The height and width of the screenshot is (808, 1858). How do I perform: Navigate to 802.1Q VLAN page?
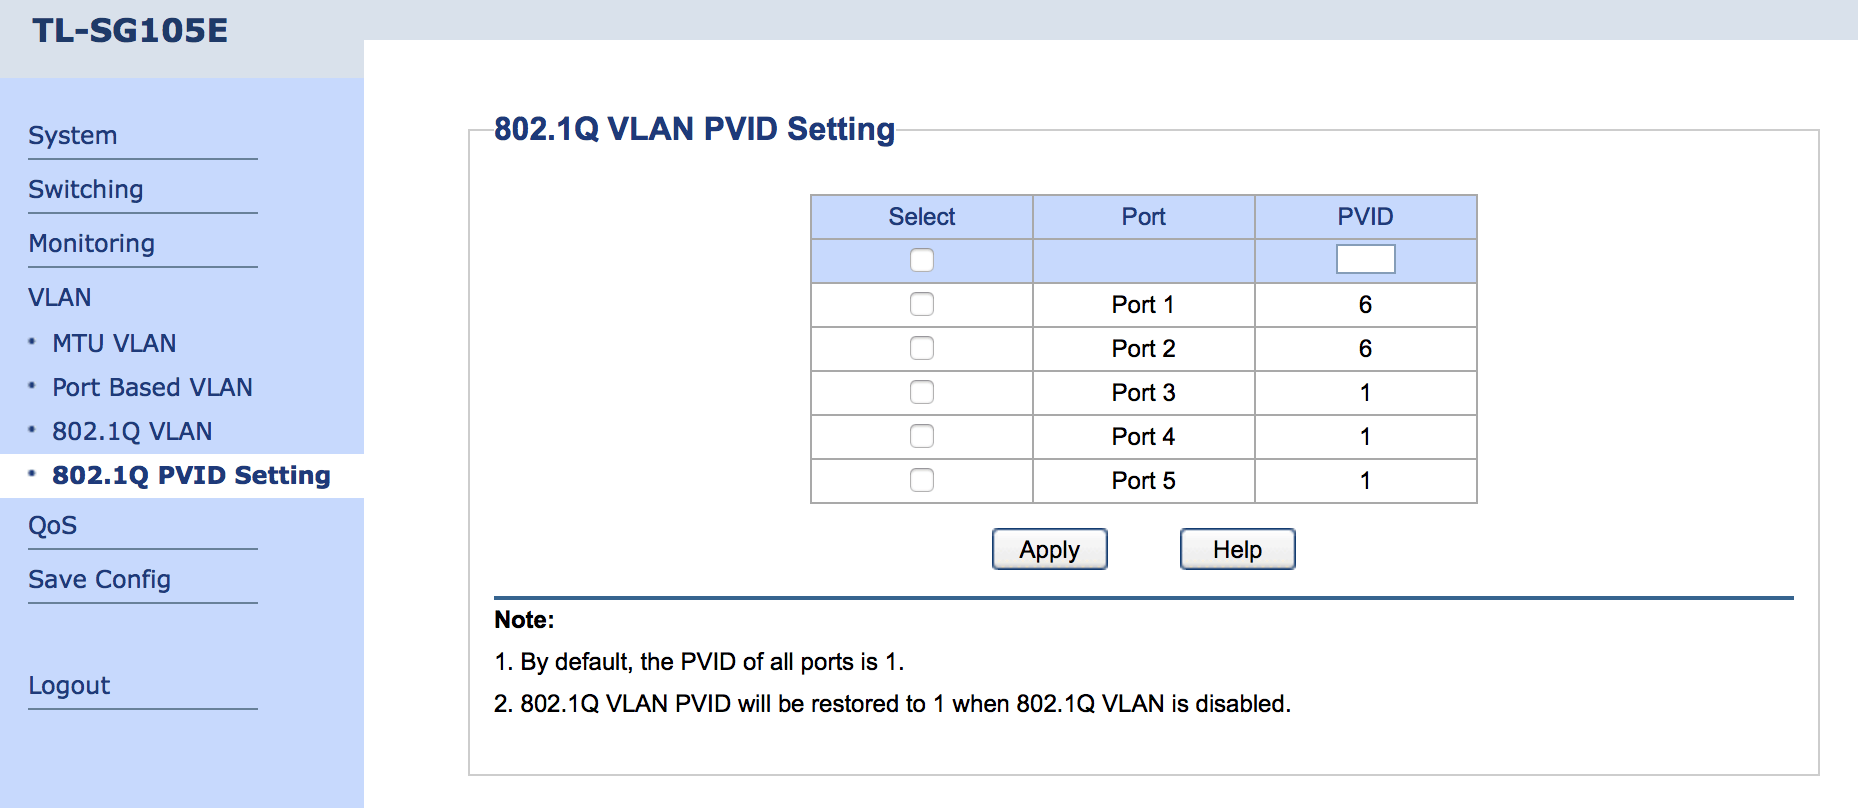(132, 431)
